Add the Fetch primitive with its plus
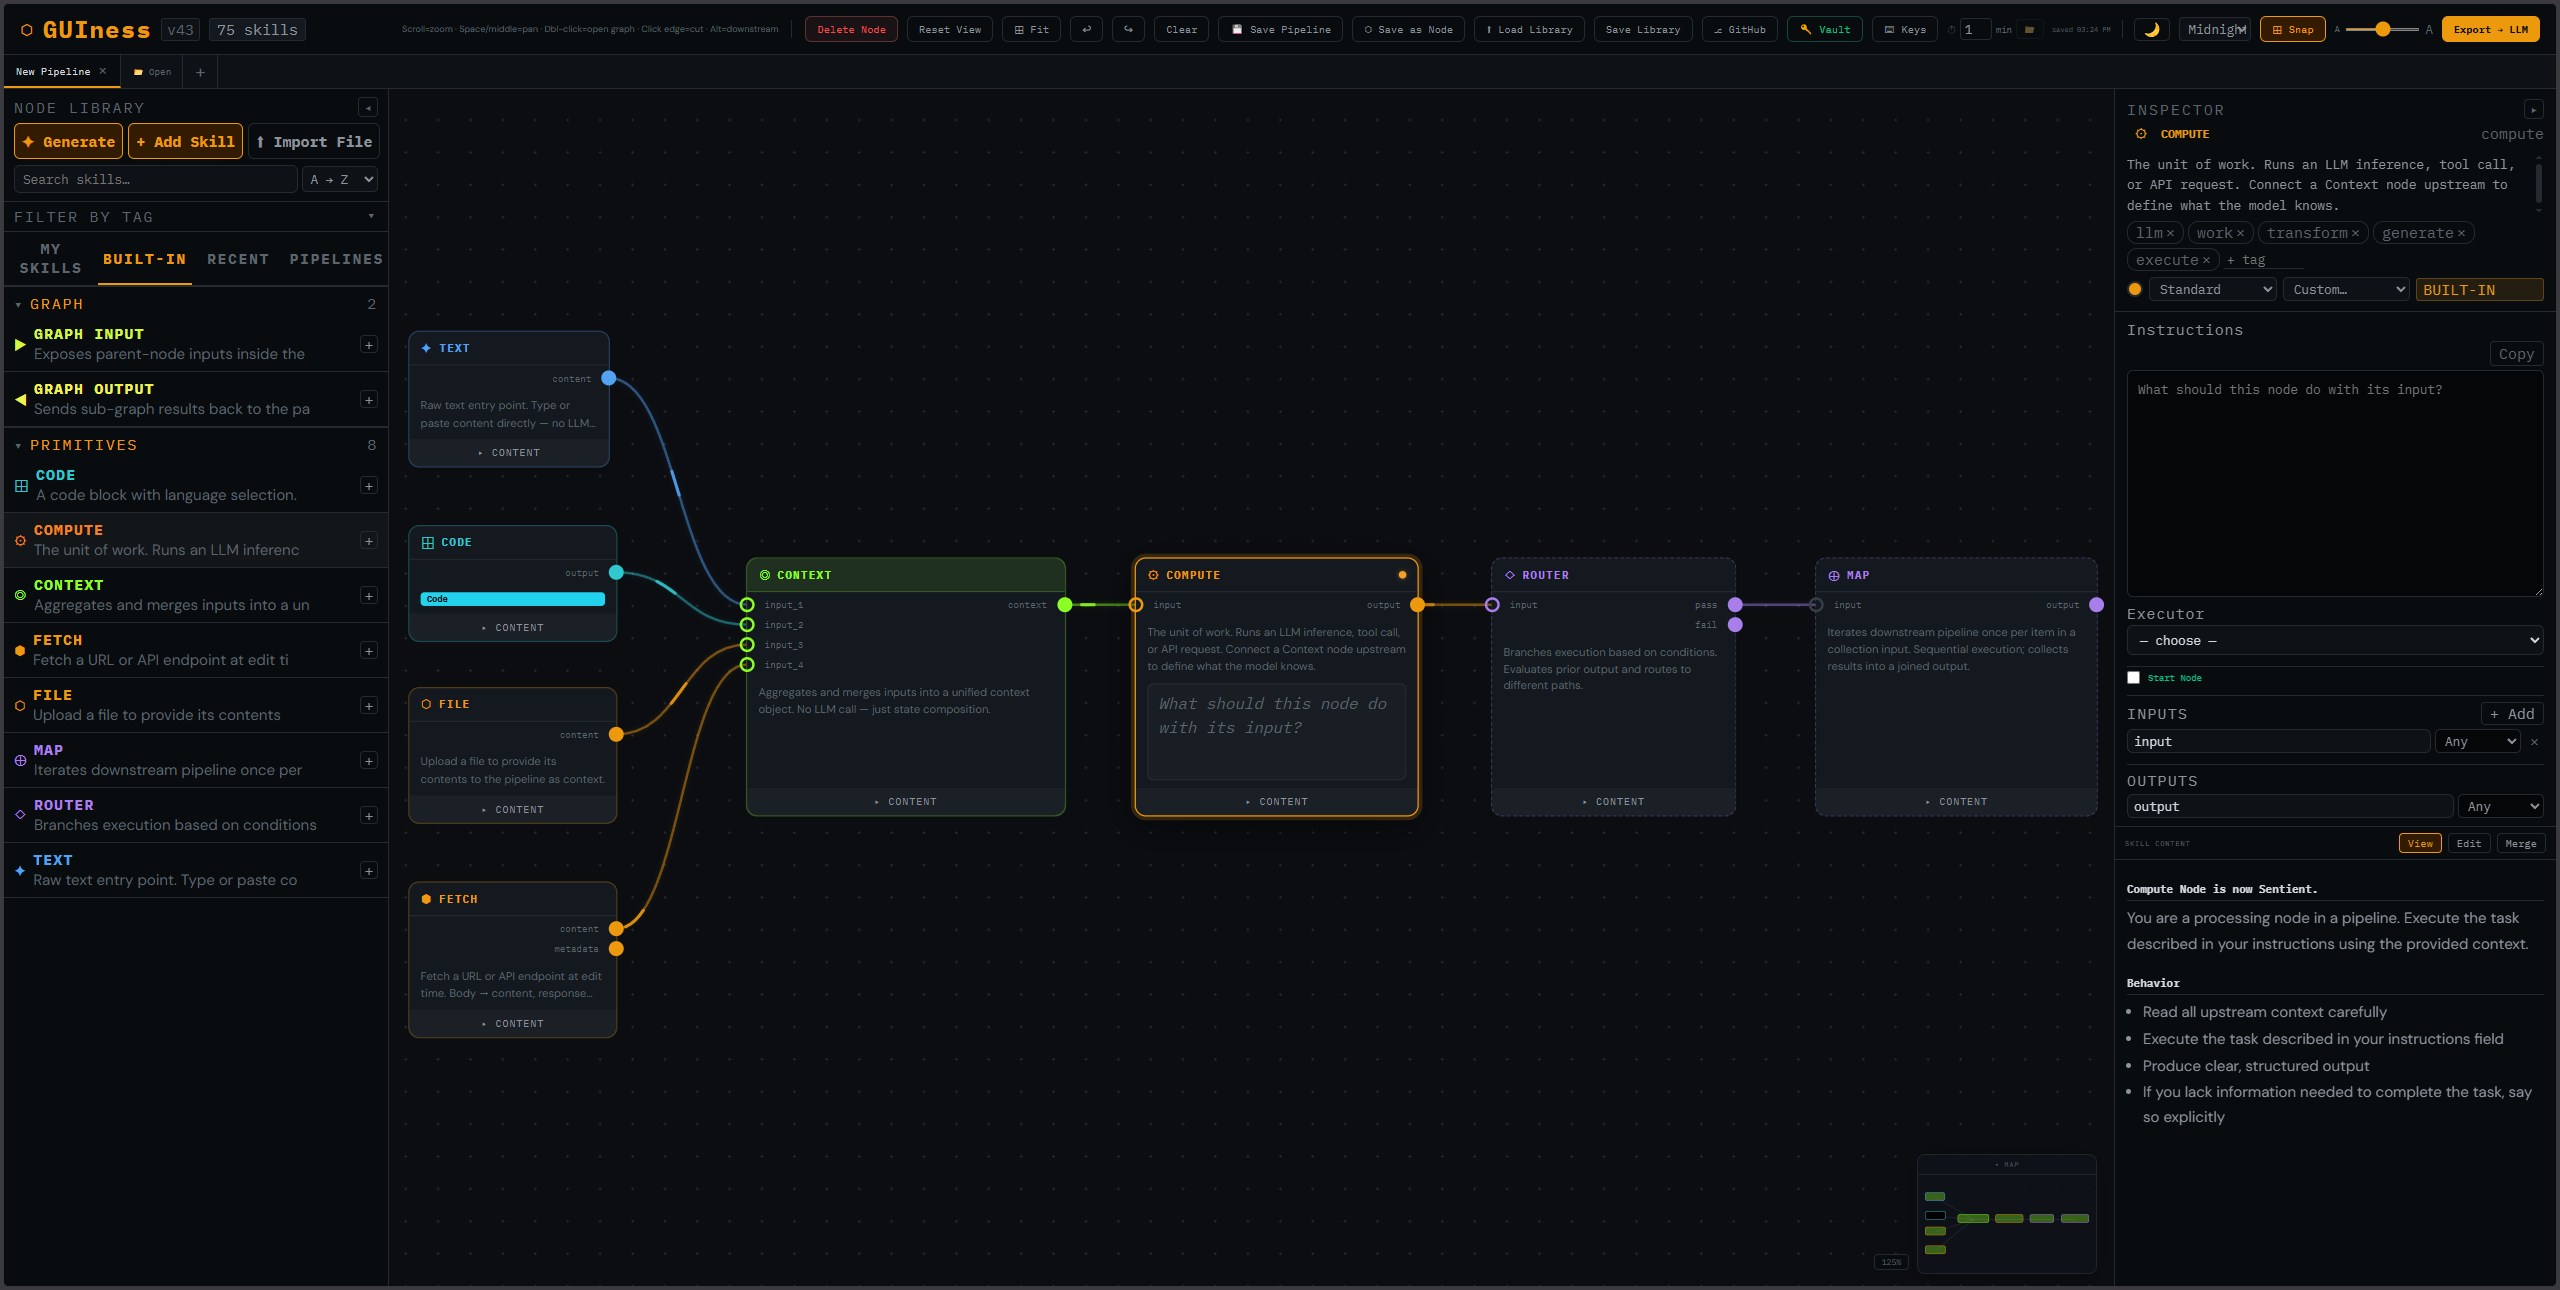The width and height of the screenshot is (2560, 1290). pyautogui.click(x=369, y=651)
